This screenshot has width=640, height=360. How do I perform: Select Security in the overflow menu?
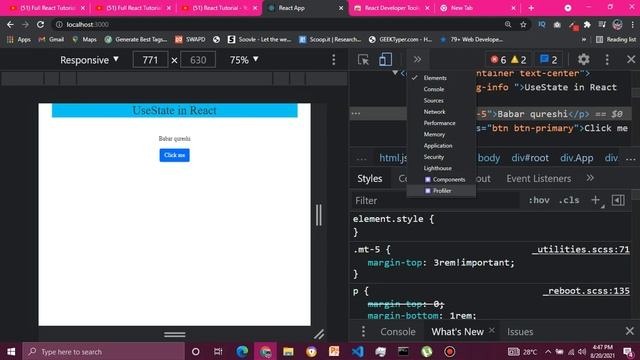coord(433,157)
